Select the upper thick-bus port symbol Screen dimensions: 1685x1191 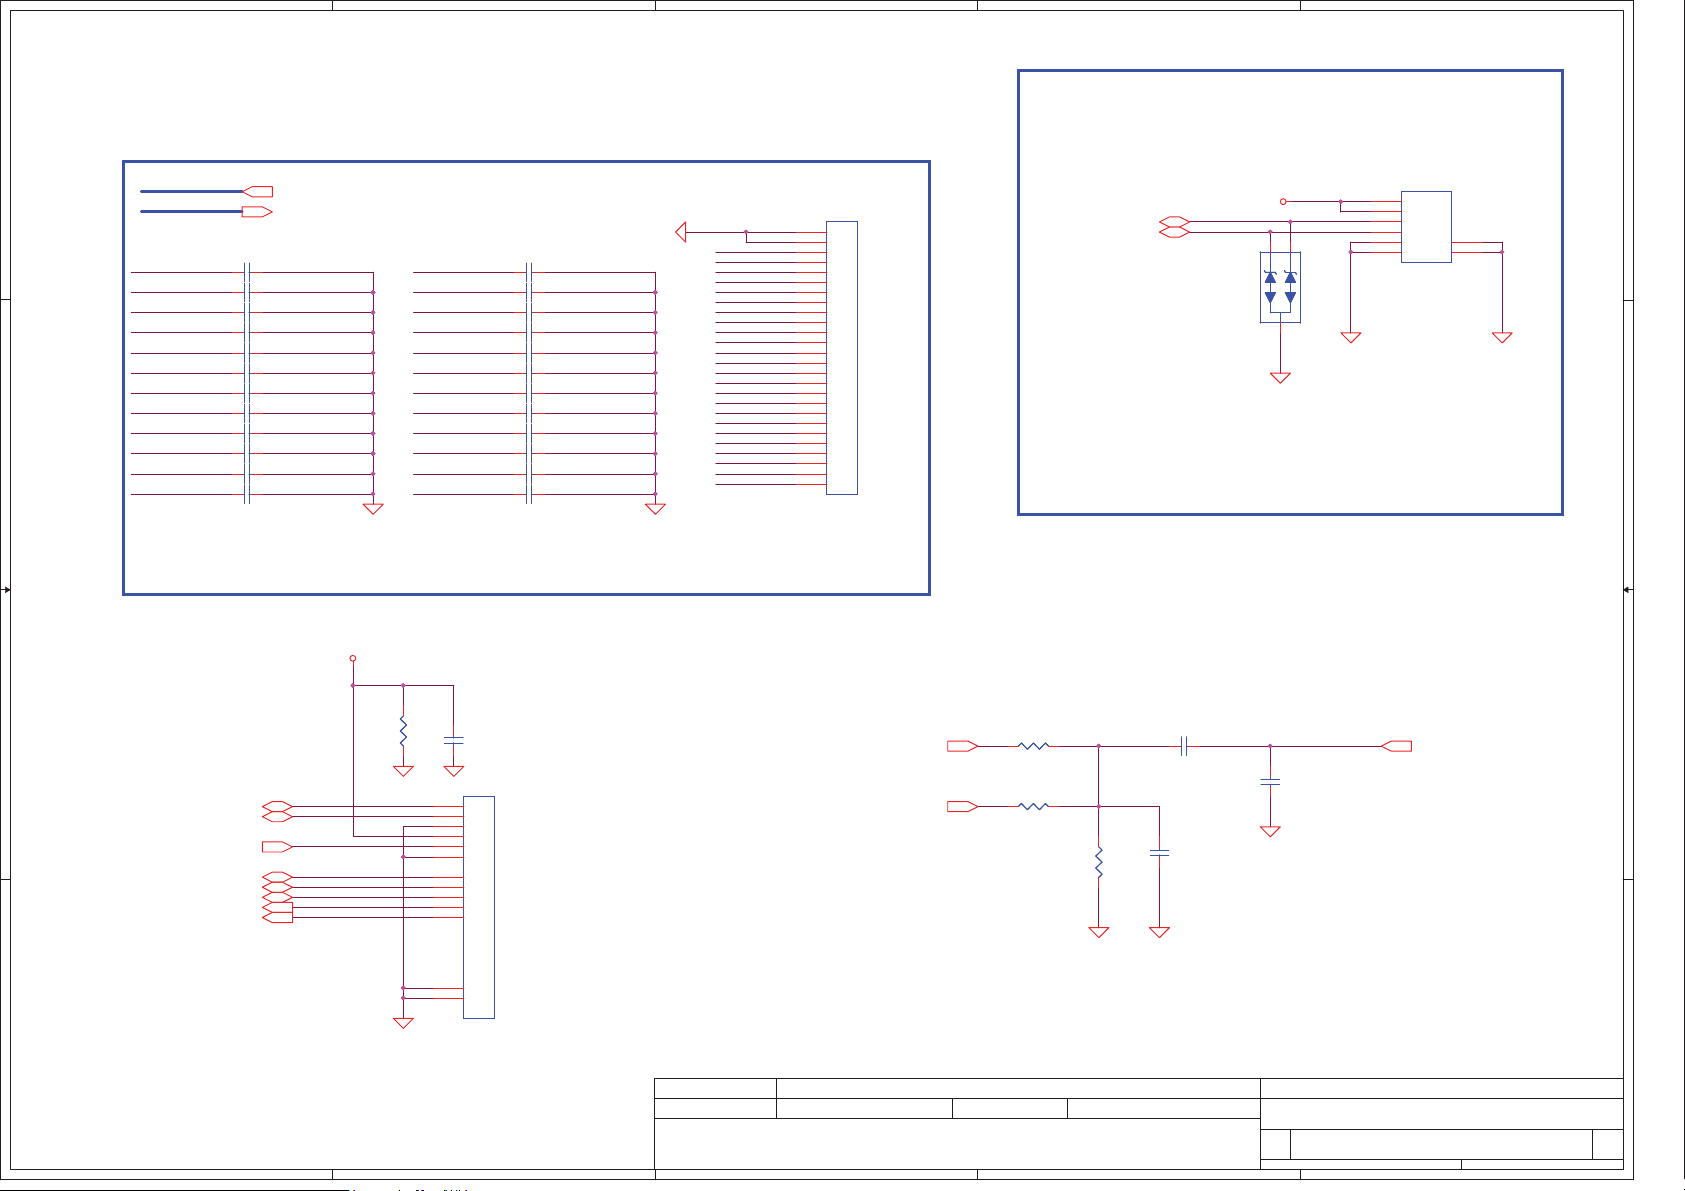tap(258, 191)
